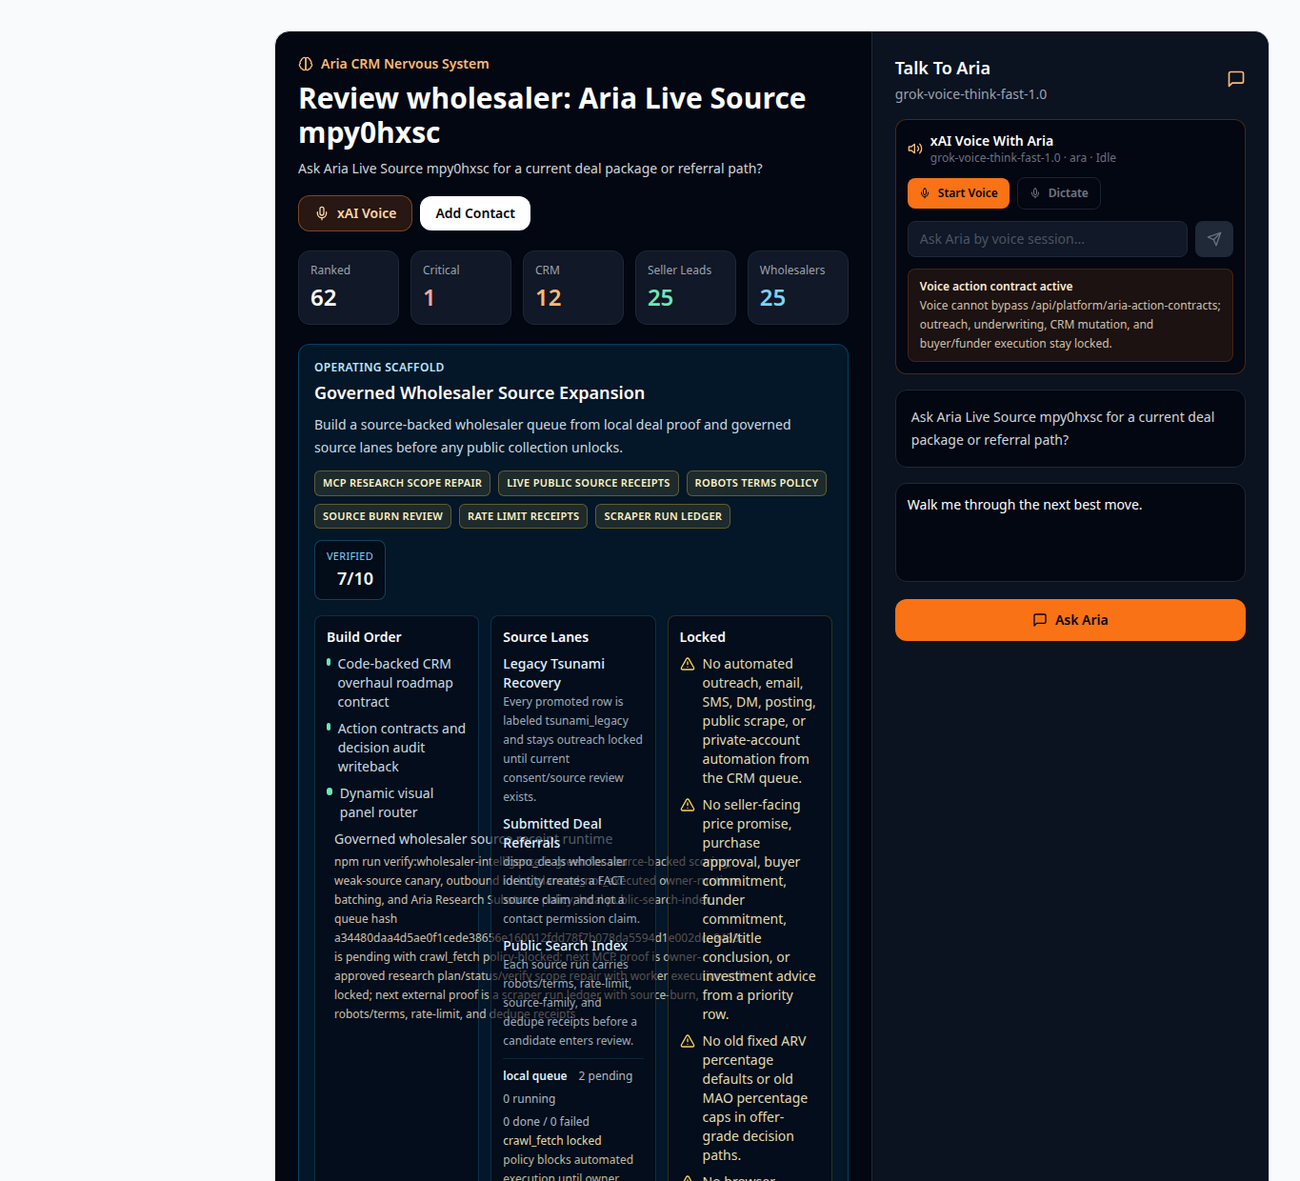Open the Wholesalers 25 stat card
Screen dimensions: 1300x1181
(798, 287)
